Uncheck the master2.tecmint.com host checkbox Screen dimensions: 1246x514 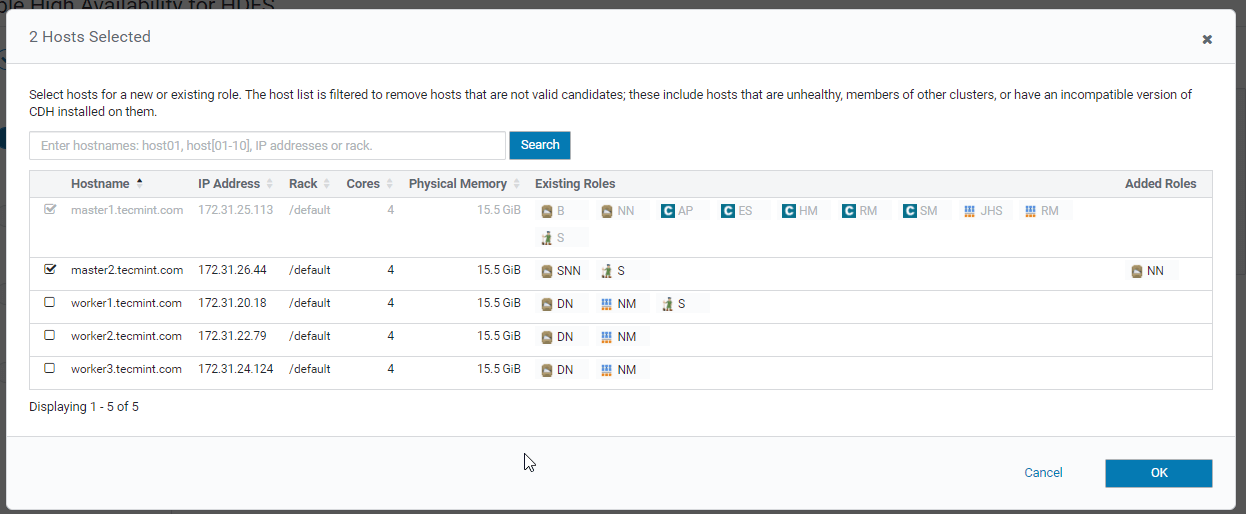(x=50, y=269)
